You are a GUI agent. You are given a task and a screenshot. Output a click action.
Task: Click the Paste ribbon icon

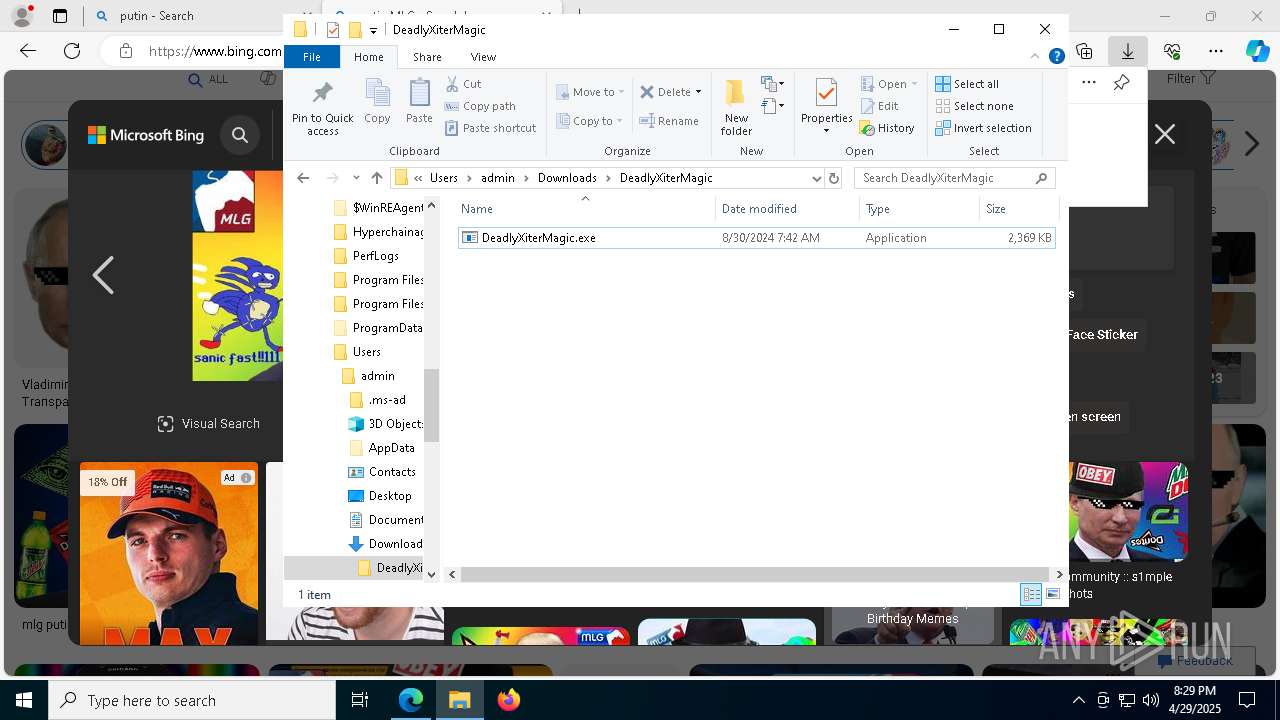[x=419, y=102]
